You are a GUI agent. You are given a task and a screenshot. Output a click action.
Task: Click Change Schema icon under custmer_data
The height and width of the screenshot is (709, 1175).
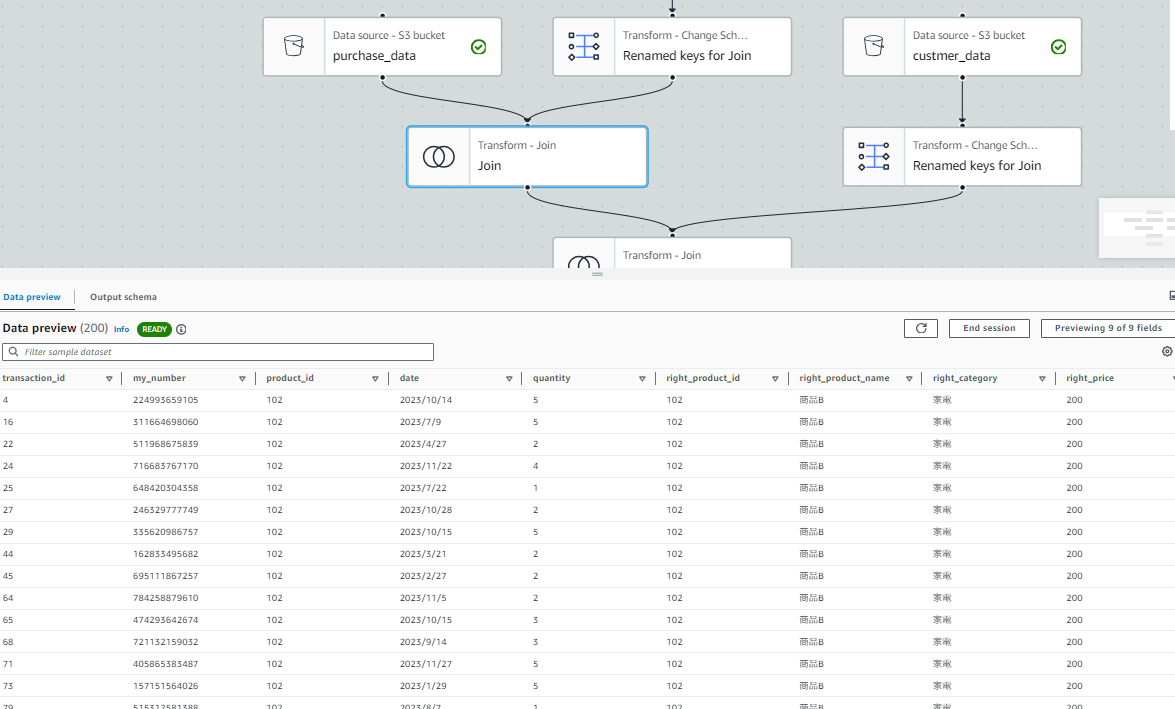pyautogui.click(x=874, y=157)
